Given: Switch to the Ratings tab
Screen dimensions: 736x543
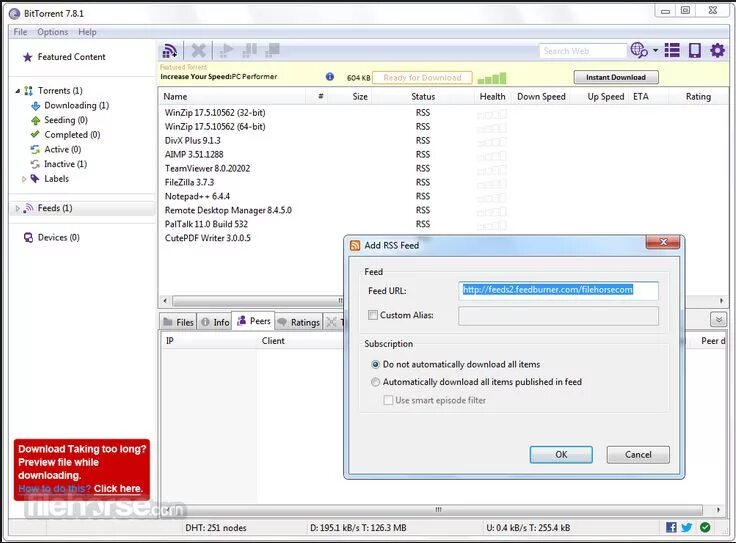Looking at the screenshot, I should point(299,322).
